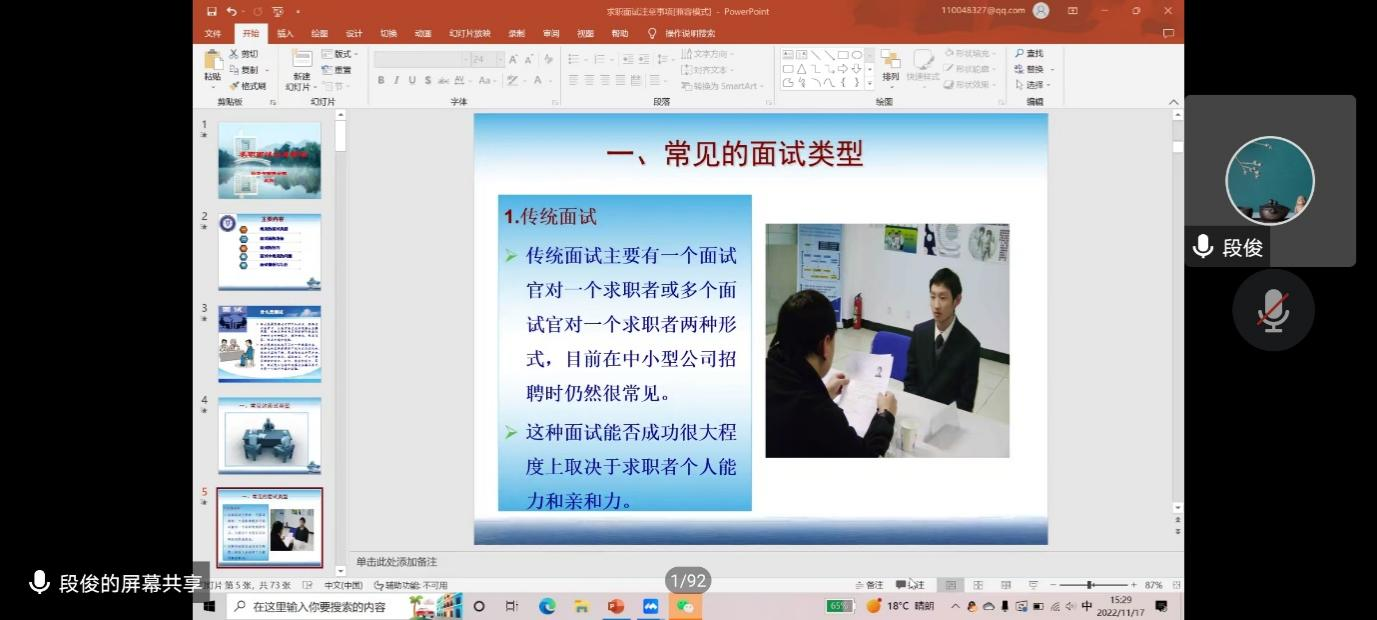Viewport: 1377px width, 620px height.
Task: Select slide 3 thumbnail in the slide panel
Action: [269, 343]
